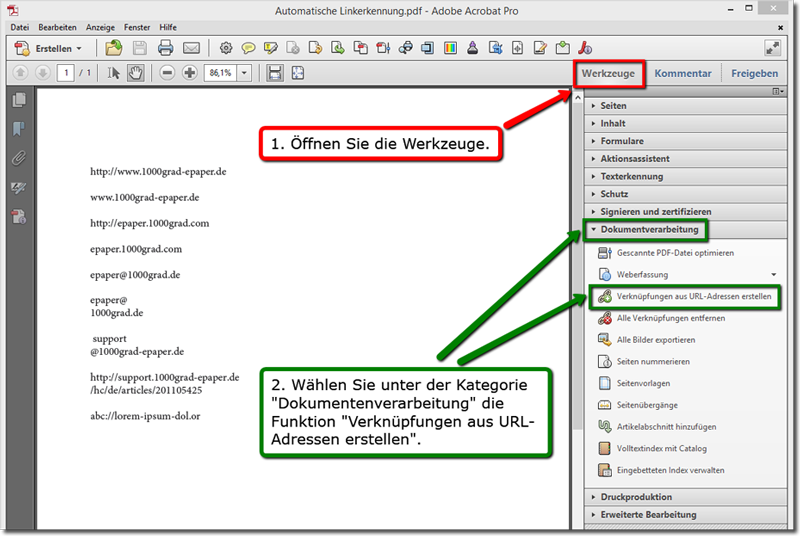Open the page thumbnails sidebar panel
The image size is (800, 536).
(19, 100)
